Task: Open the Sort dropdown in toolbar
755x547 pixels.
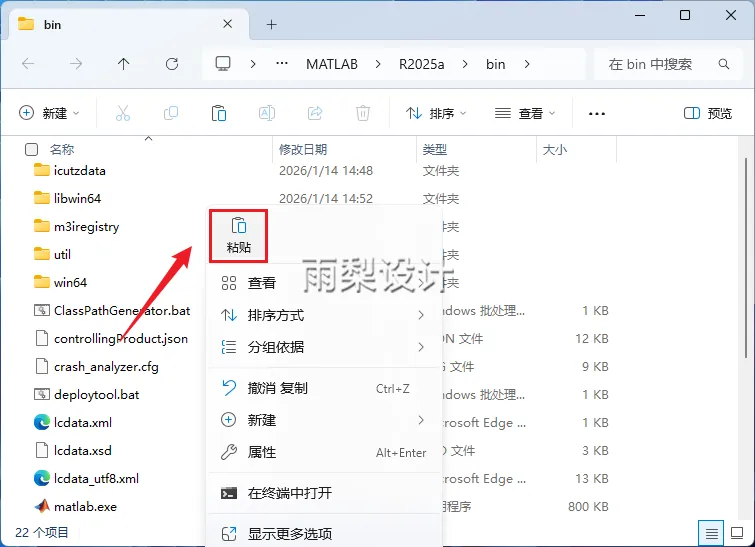Action: coord(436,114)
